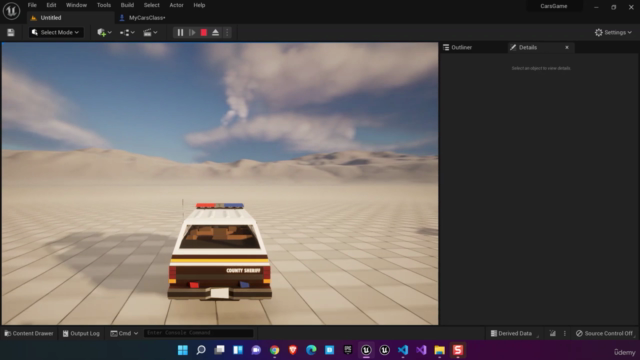Open the add content to project dropdown
This screenshot has height=360, width=640.
pos(104,33)
